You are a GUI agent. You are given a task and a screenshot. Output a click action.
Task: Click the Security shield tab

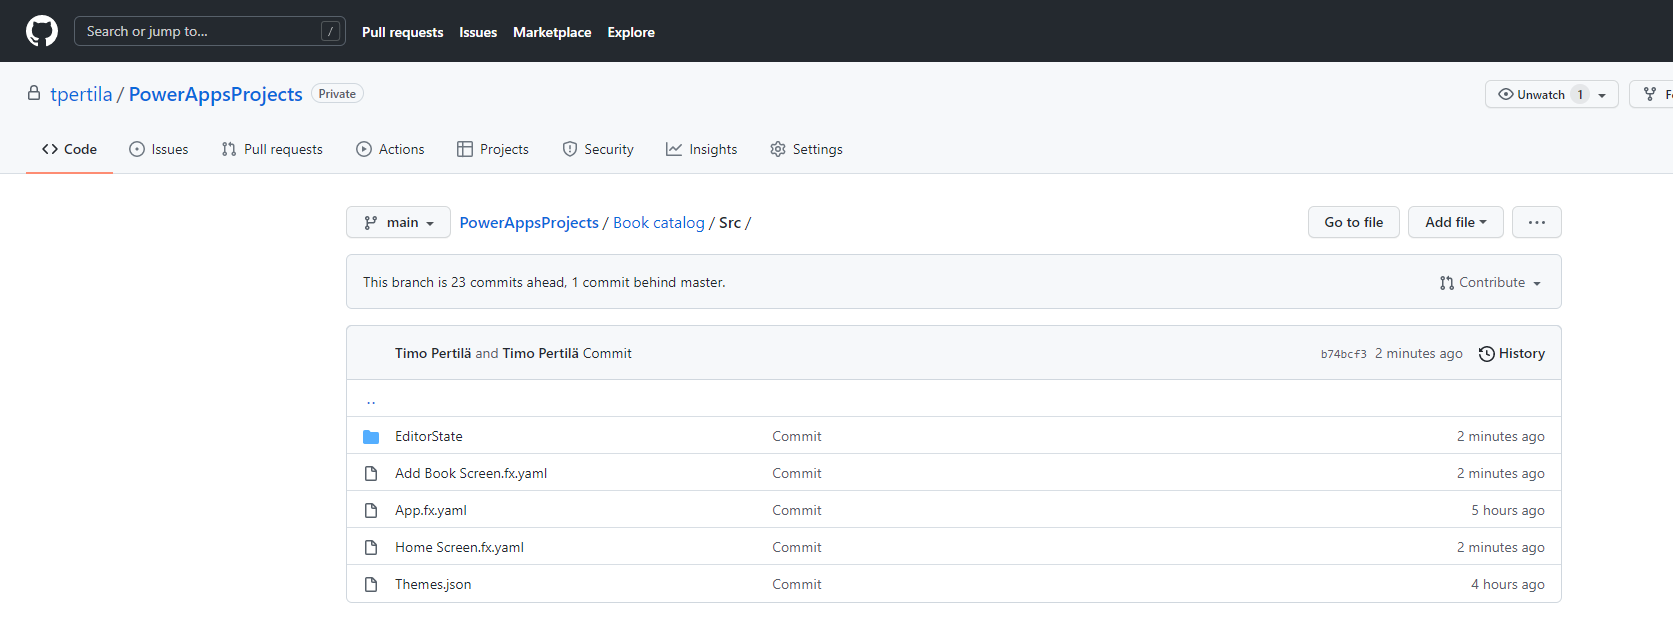click(x=598, y=149)
